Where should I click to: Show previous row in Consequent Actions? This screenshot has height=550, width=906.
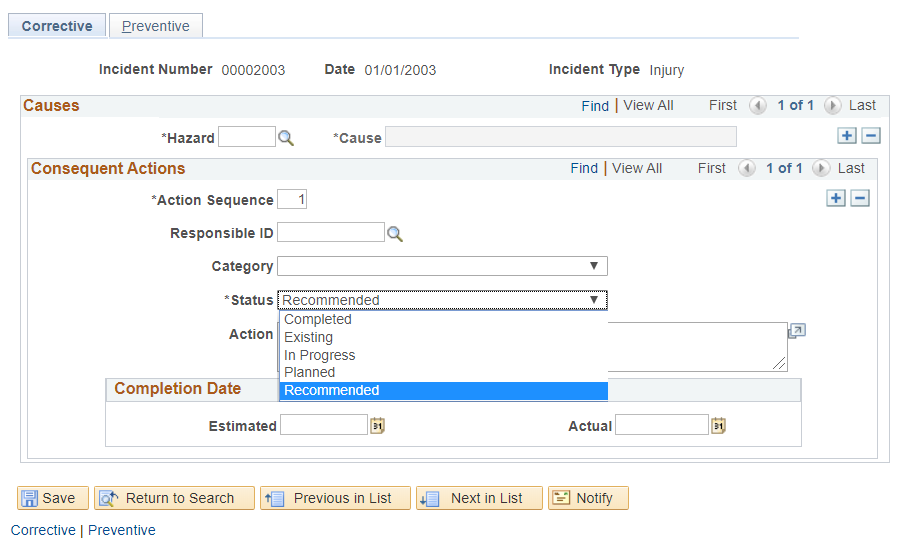(747, 168)
